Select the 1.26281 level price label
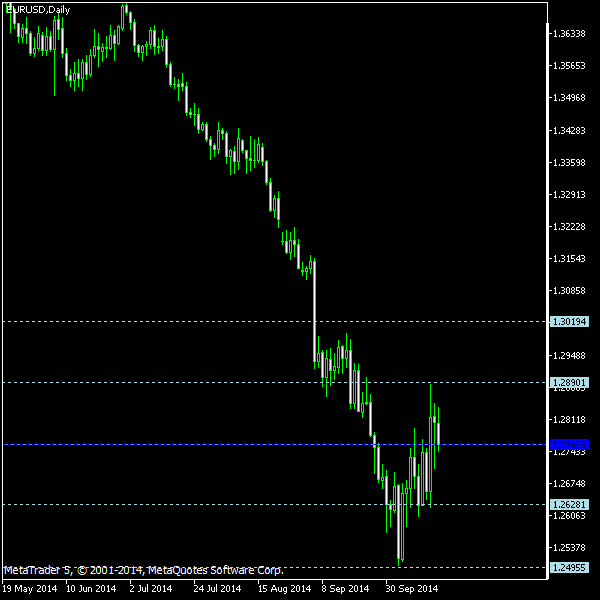The height and width of the screenshot is (600, 600). (x=569, y=504)
